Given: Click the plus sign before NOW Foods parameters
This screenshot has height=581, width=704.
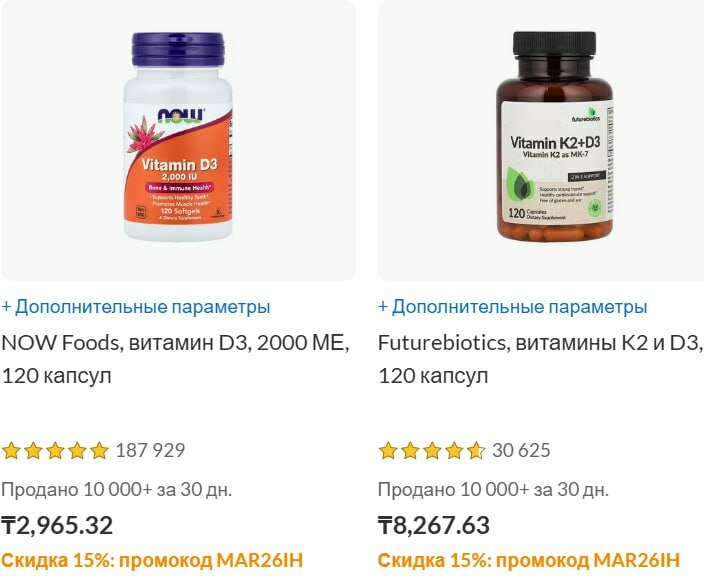Looking at the screenshot, I should pyautogui.click(x=6, y=307).
